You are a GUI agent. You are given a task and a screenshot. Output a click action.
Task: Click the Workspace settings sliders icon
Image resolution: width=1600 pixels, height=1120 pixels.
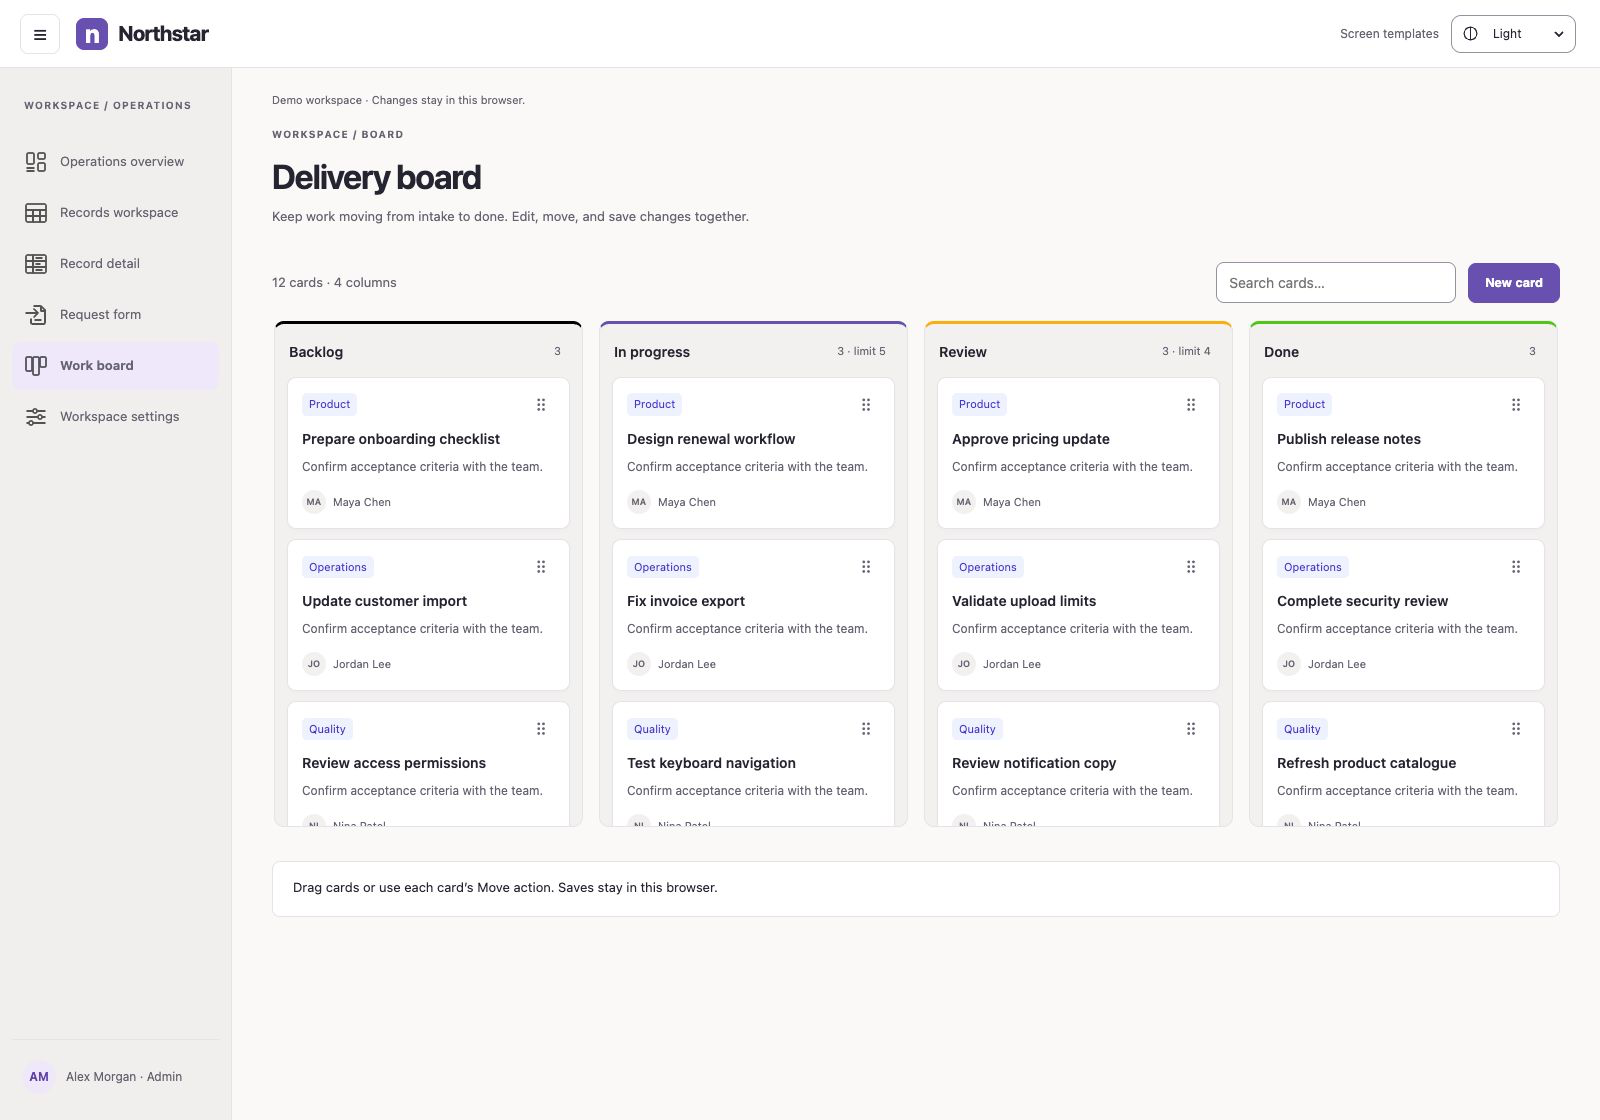coord(36,417)
